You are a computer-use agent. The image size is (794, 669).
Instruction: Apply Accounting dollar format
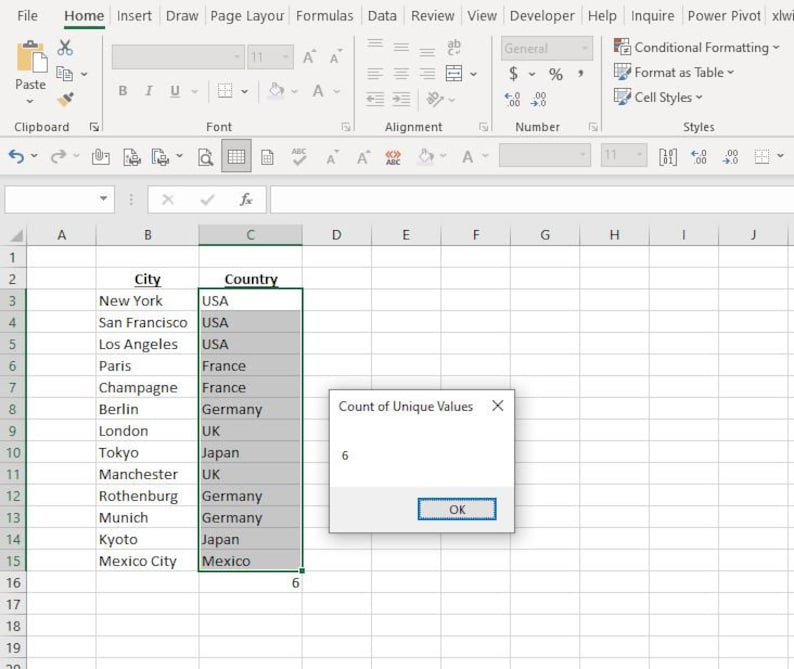pyautogui.click(x=513, y=74)
